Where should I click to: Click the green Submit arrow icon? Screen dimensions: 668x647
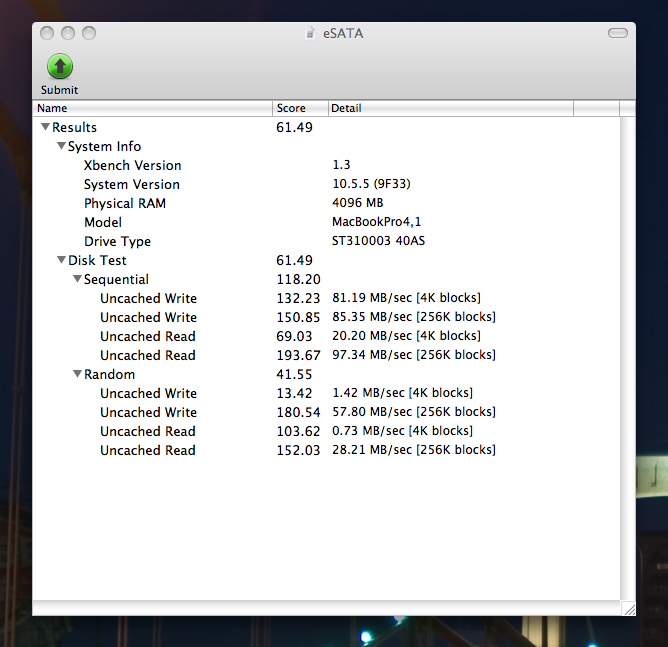(x=60, y=67)
